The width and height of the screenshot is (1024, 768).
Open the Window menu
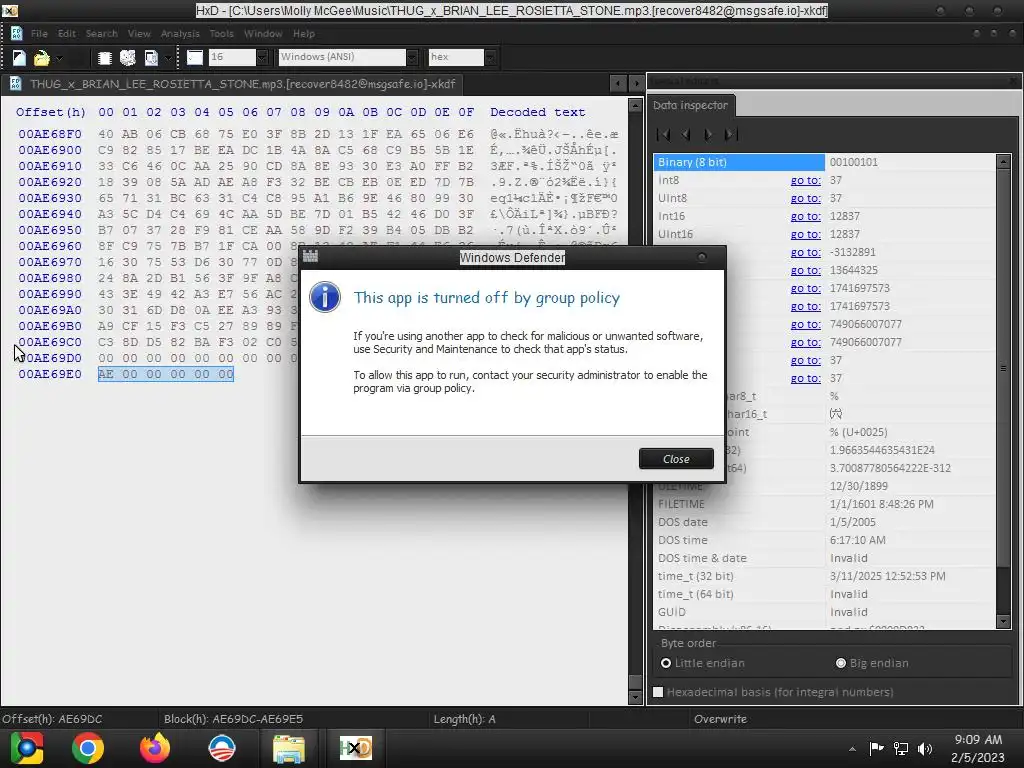263,33
